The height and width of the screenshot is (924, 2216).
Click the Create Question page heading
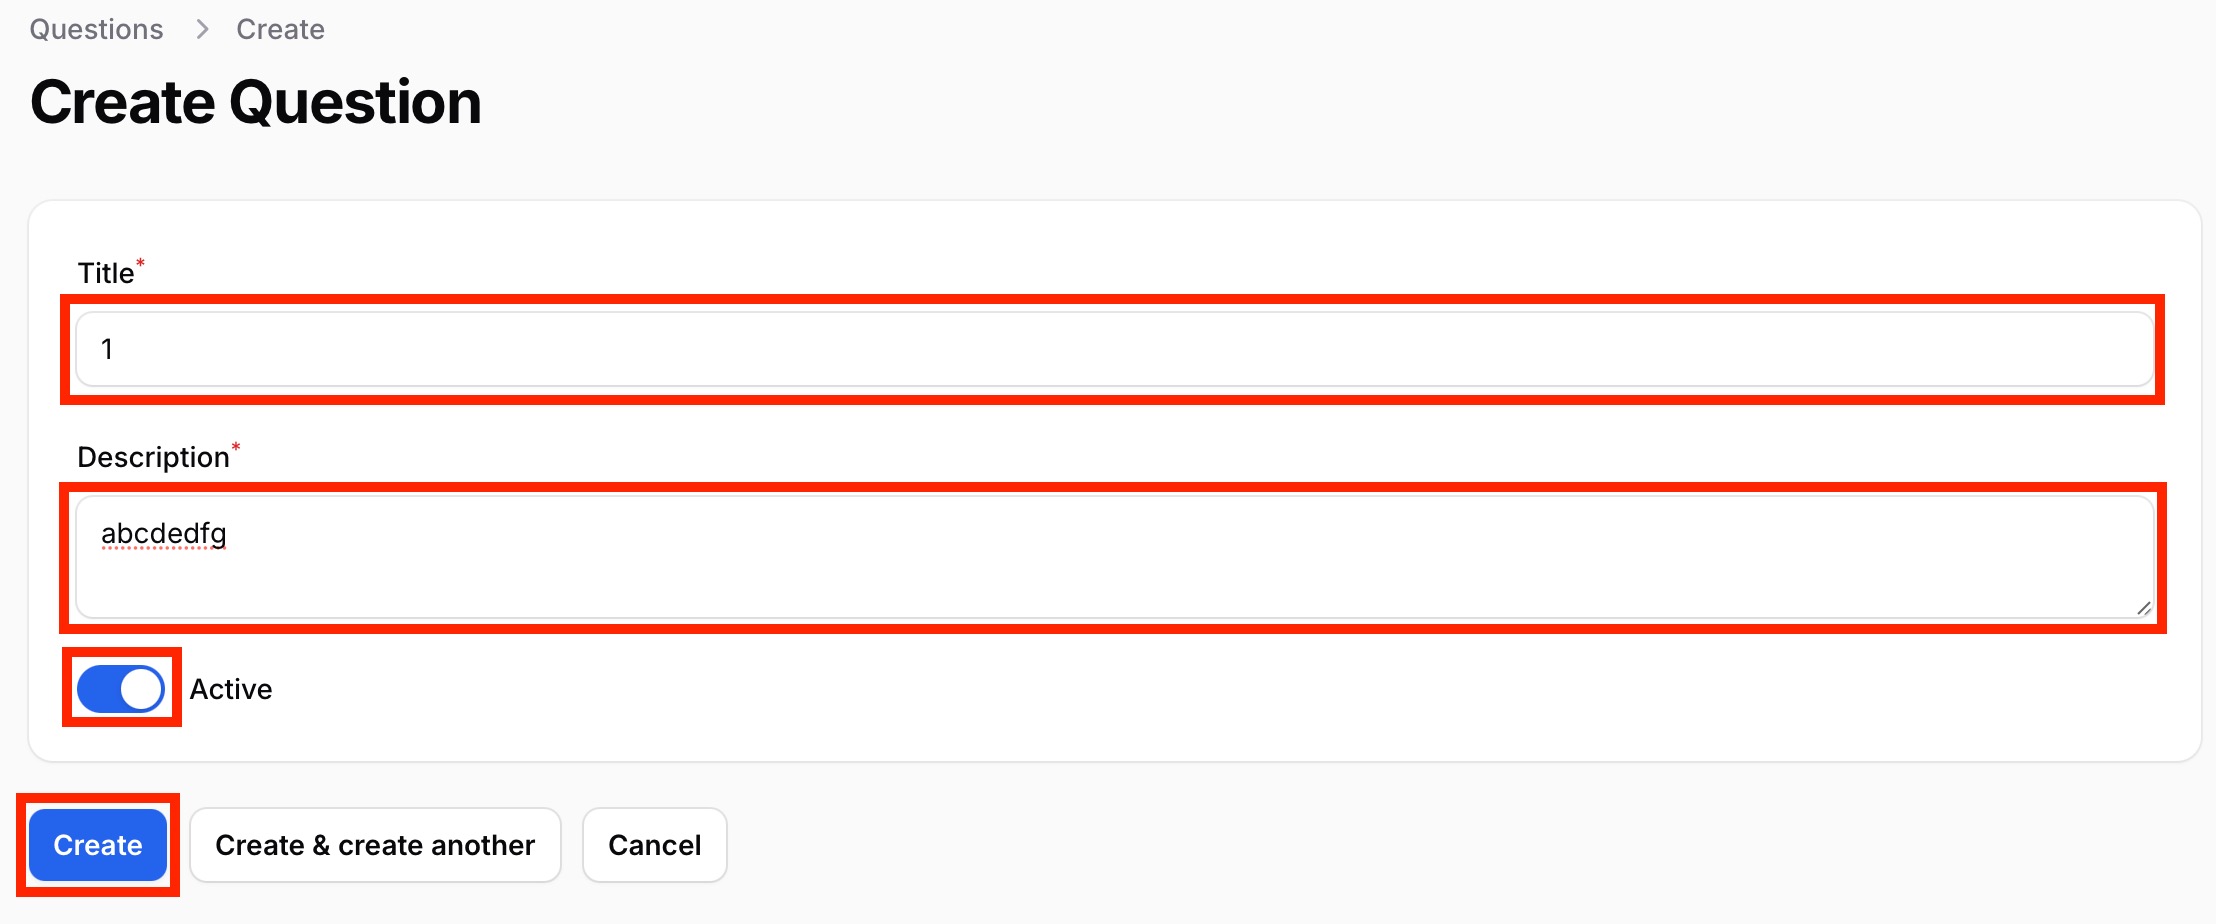tap(256, 102)
